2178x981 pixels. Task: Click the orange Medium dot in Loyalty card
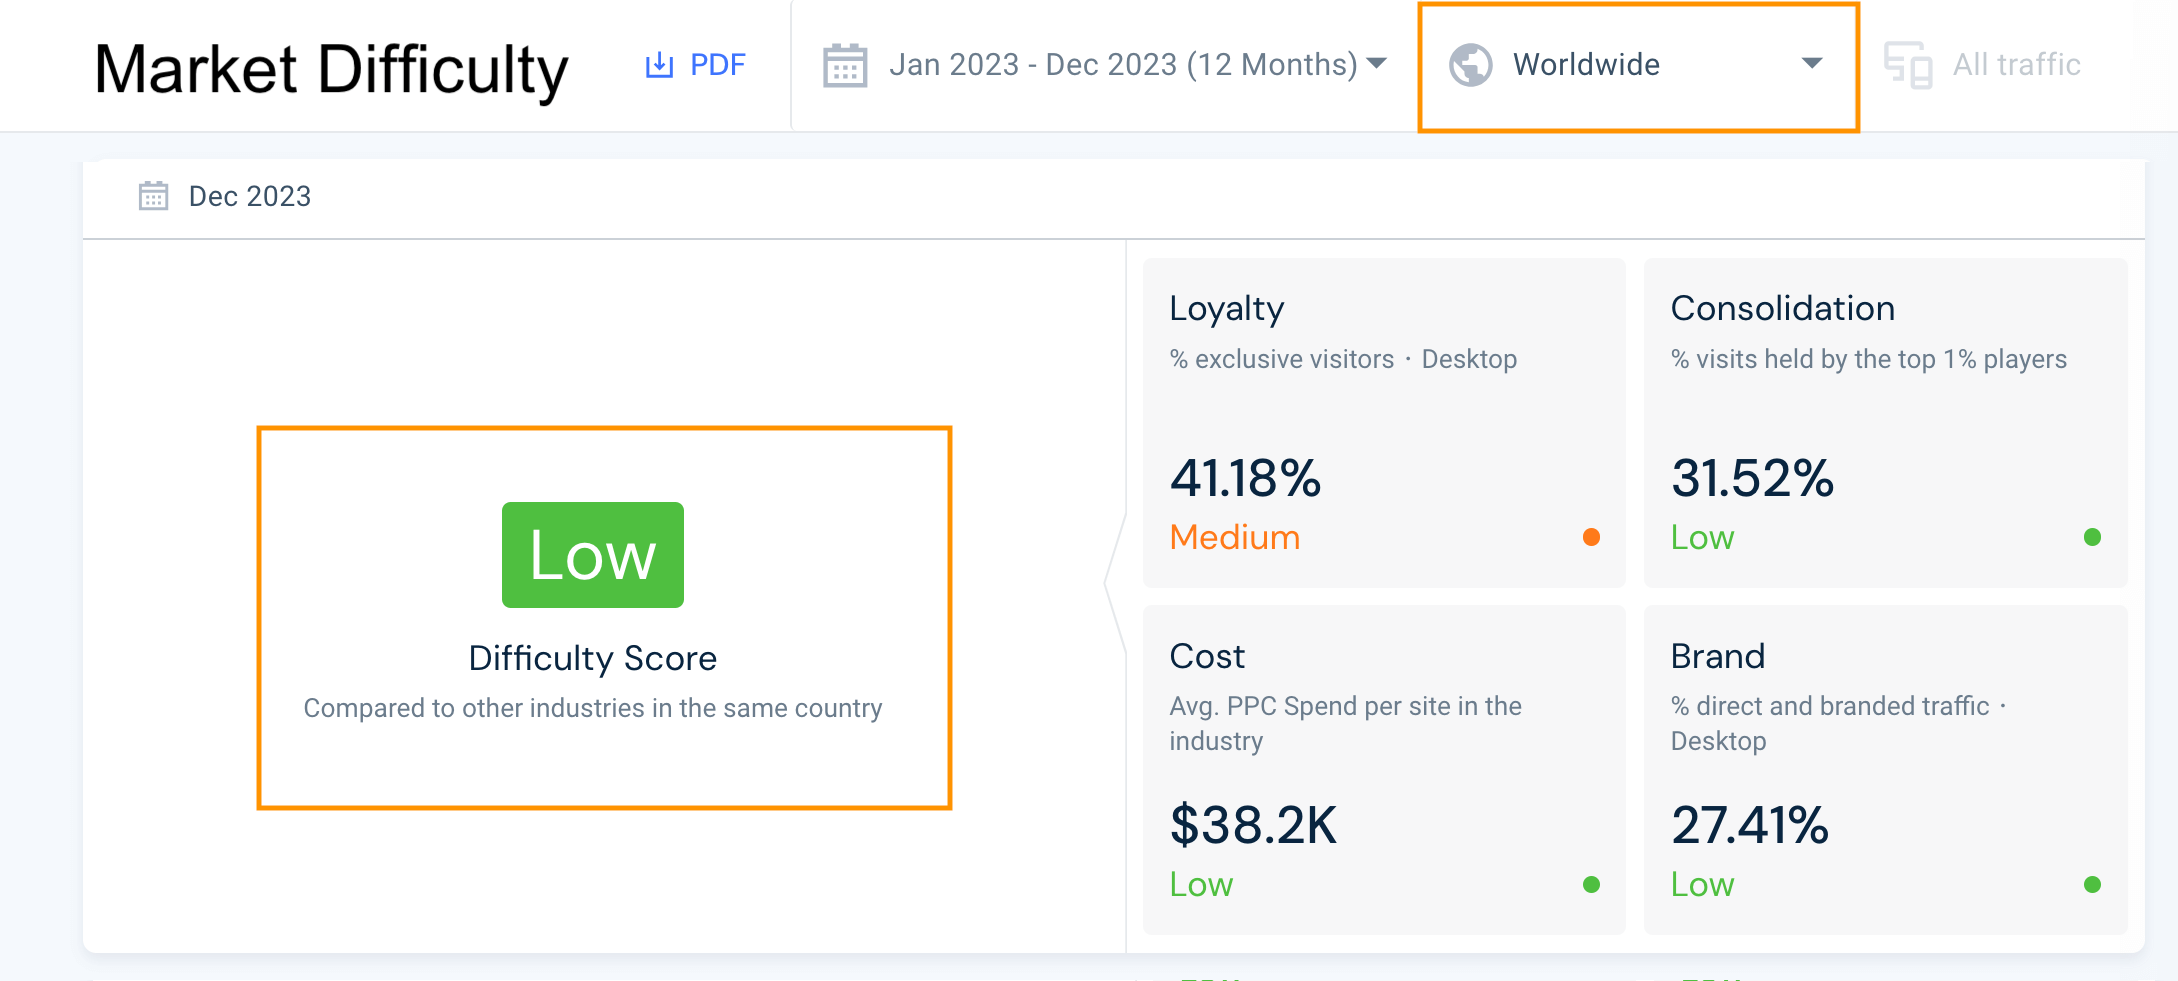(1591, 537)
